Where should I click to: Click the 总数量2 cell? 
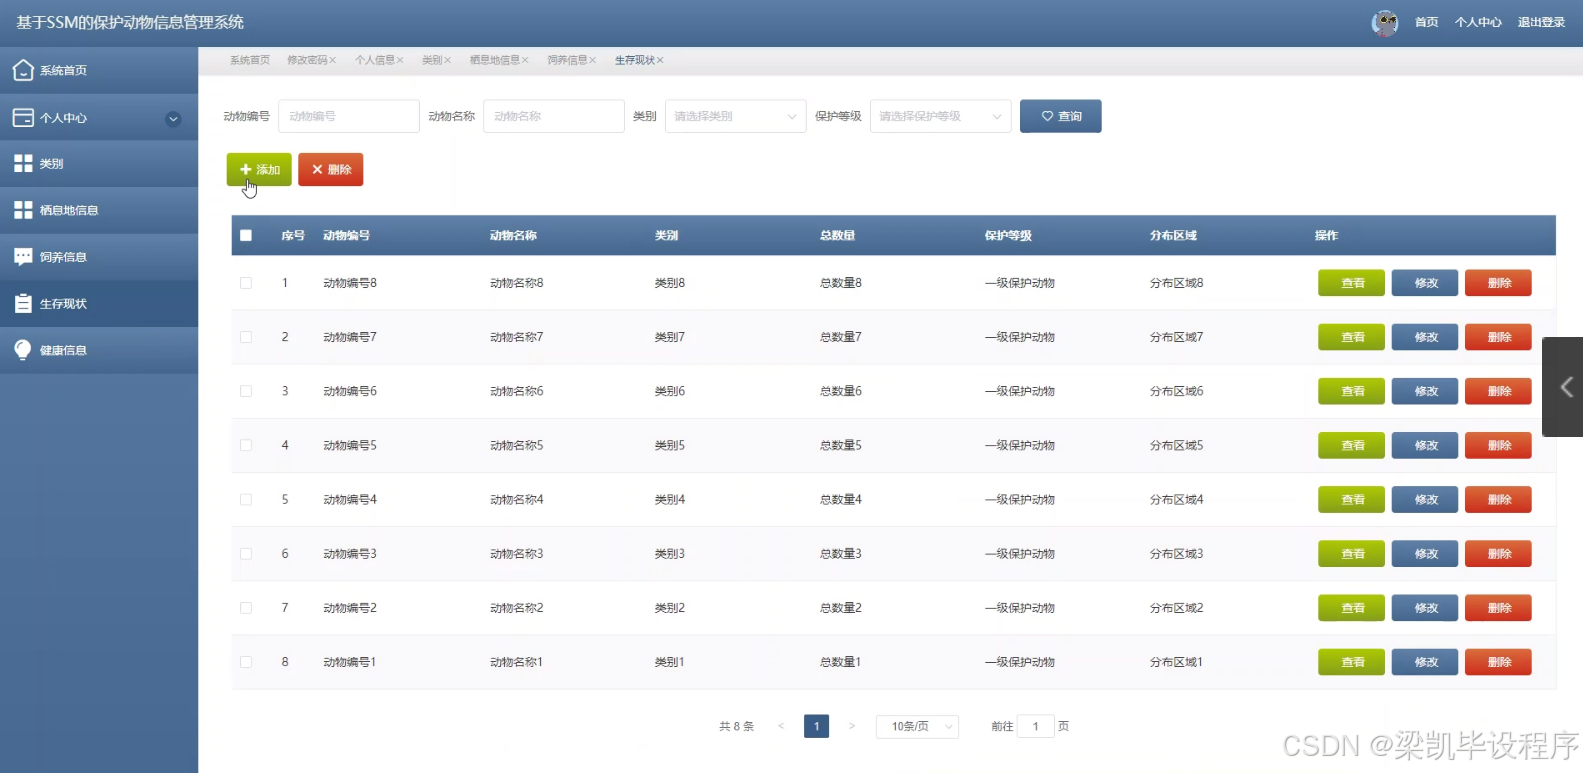click(840, 608)
